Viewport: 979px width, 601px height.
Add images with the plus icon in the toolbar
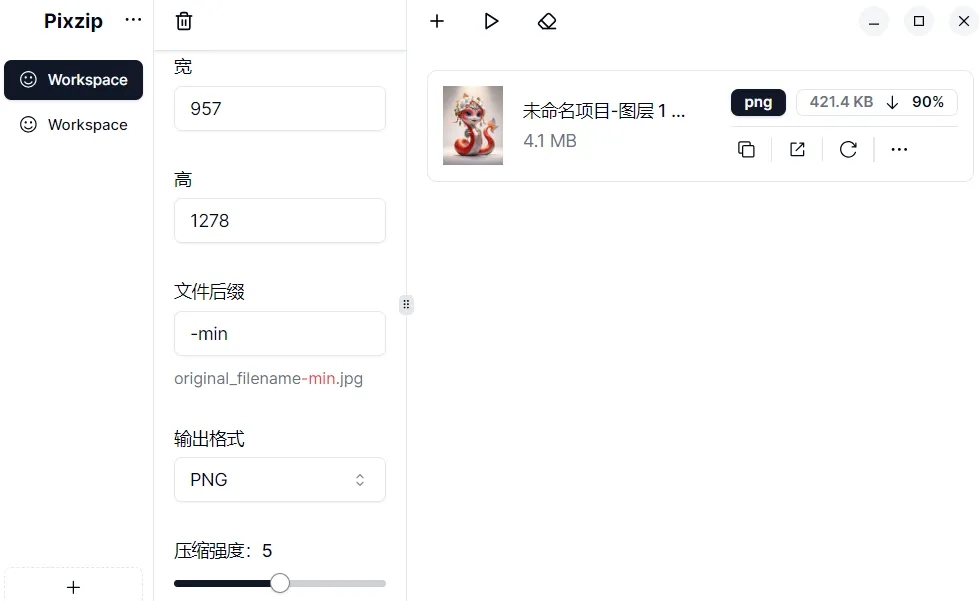437,21
